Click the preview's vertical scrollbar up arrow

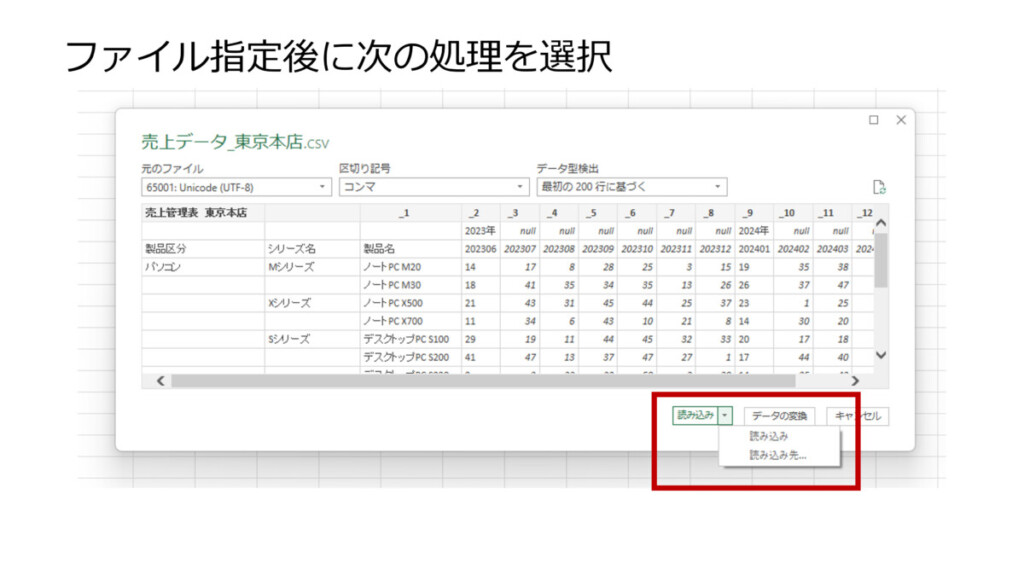tap(881, 223)
